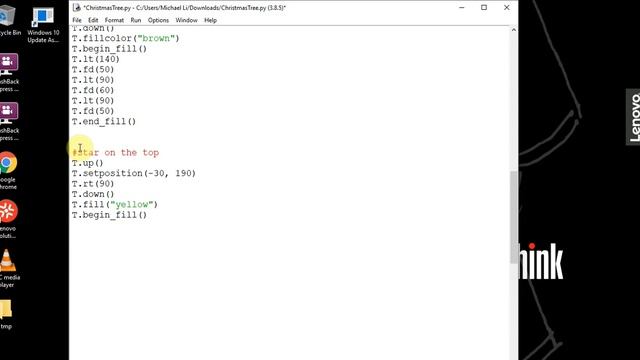Viewport: 640px width, 360px height.
Task: Open the Window menu
Action: pyautogui.click(x=186, y=20)
